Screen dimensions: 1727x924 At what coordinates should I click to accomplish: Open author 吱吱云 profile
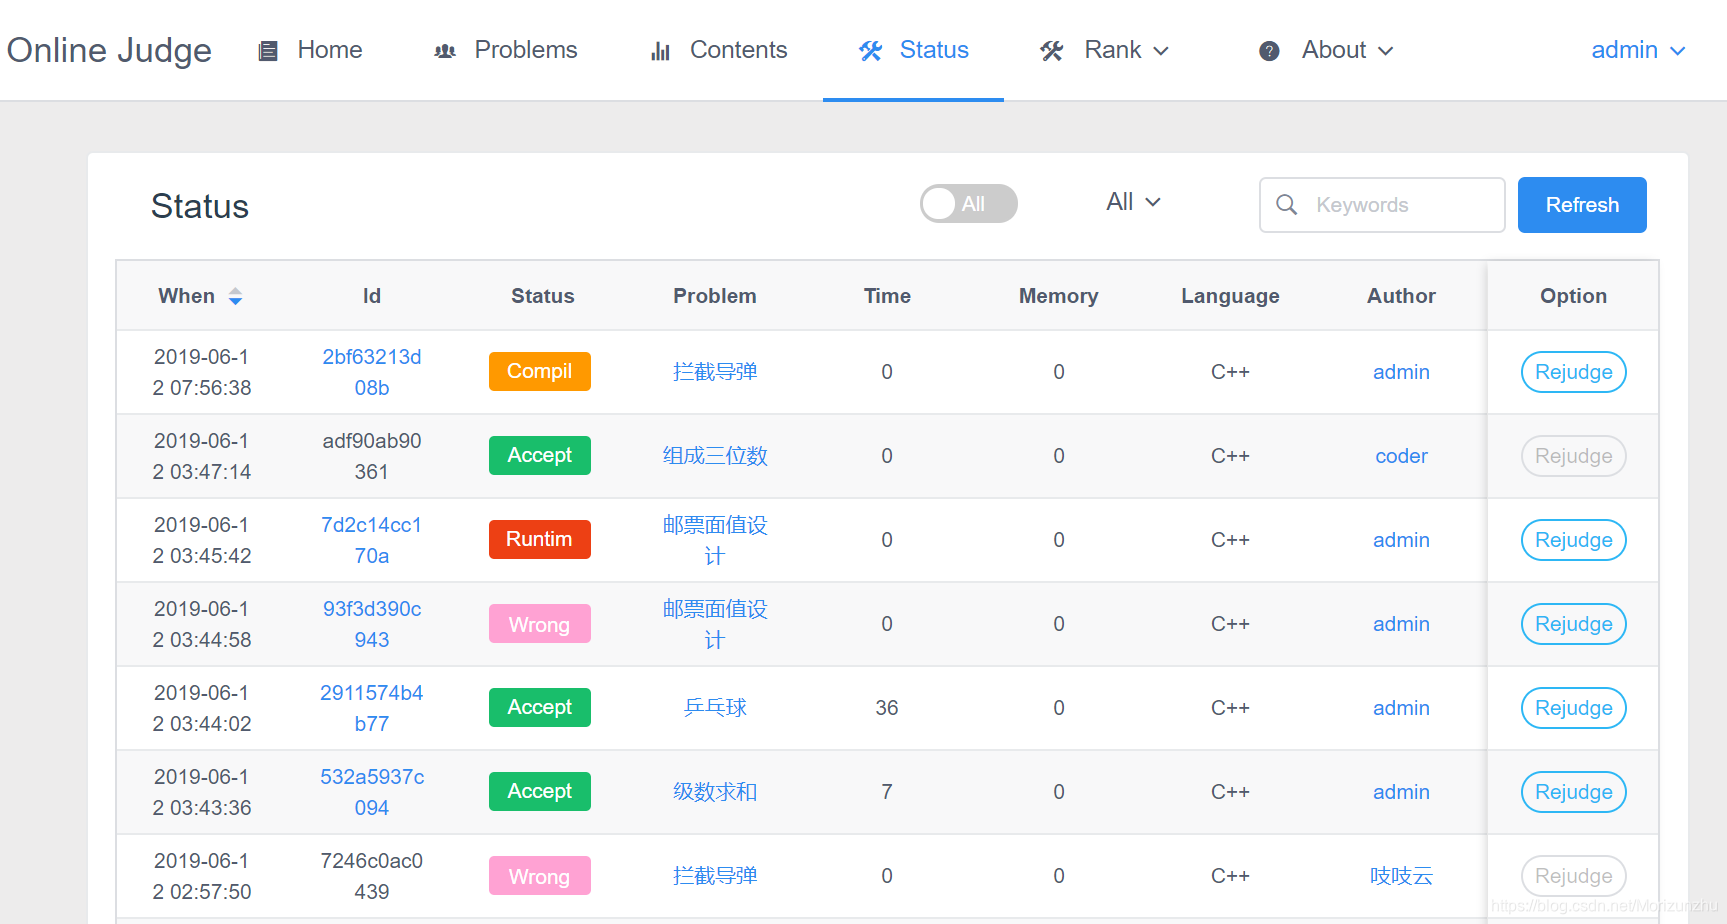coord(1401,876)
